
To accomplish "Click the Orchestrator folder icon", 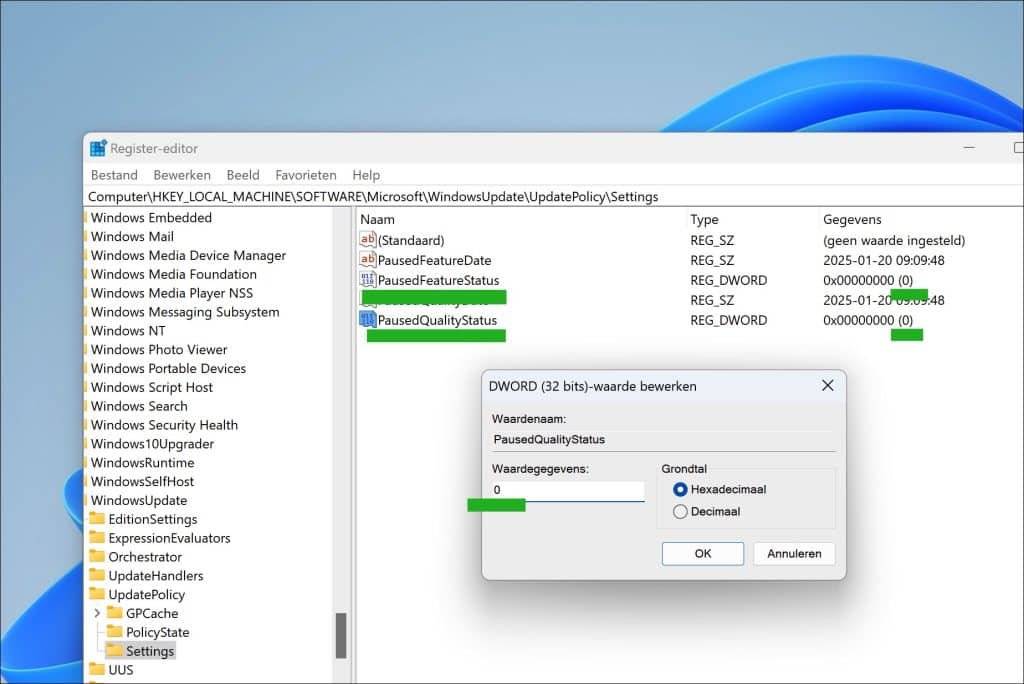I will (97, 557).
